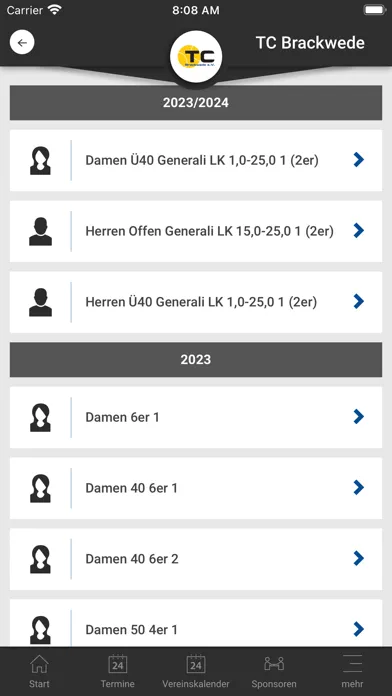This screenshot has width=392, height=696.
Task: Tap the female avatar beside Damen 6er 1
Action: [x=40, y=417]
